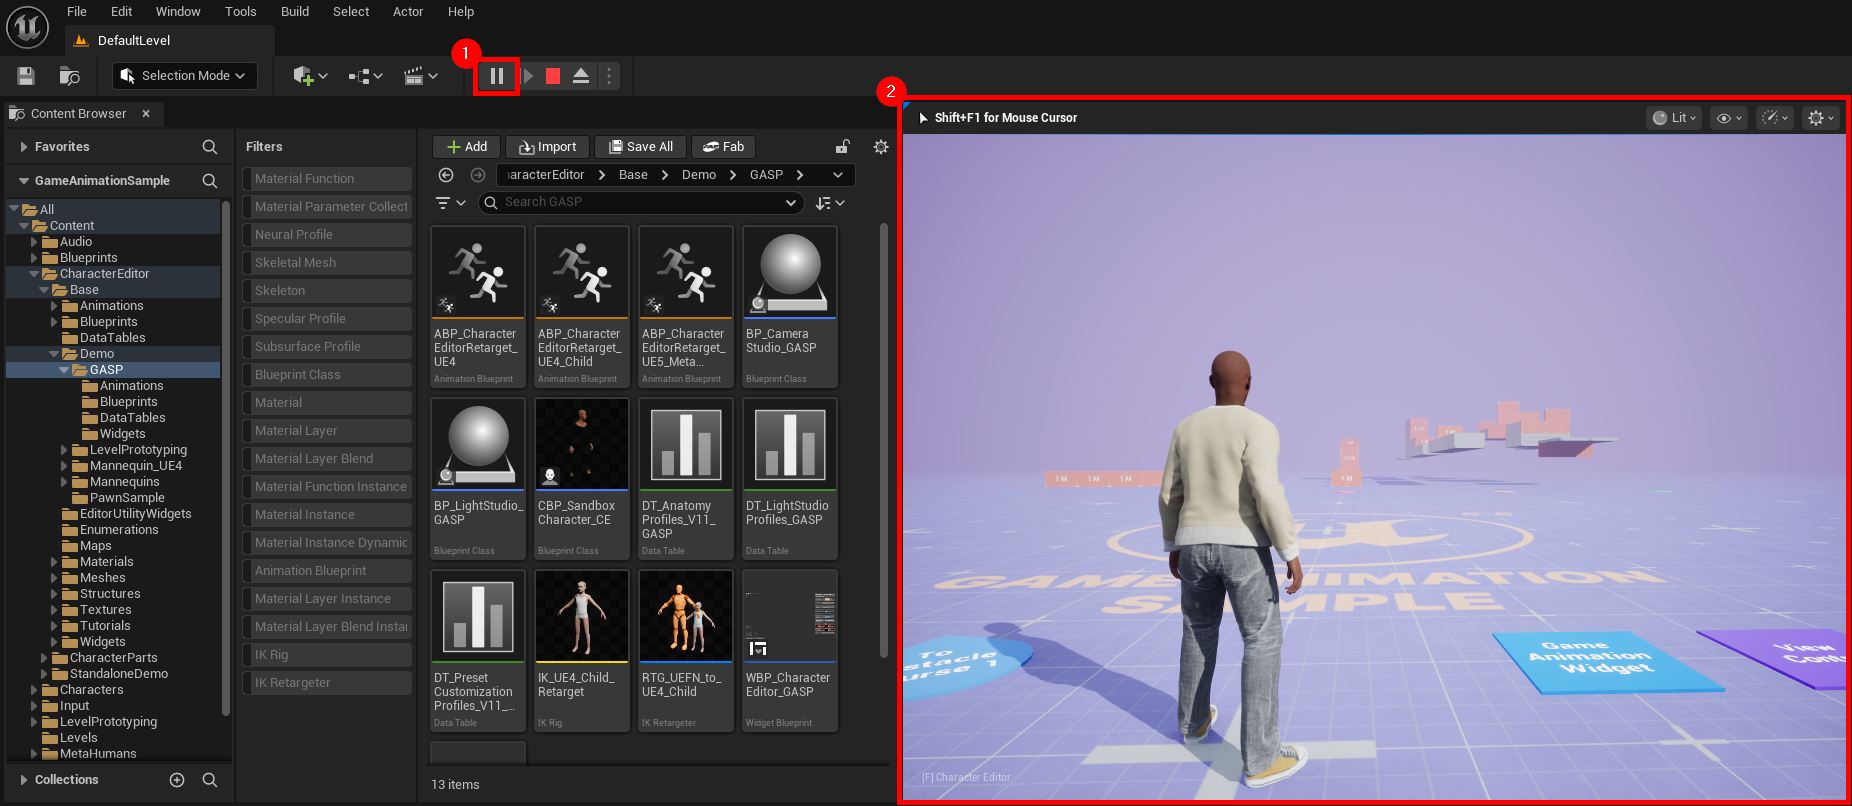Search the Favorites section
This screenshot has width=1852, height=806.
point(210,147)
